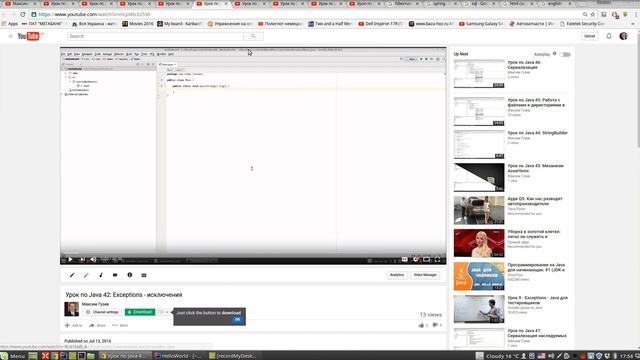
Task: Open My board Kanban bookmark
Action: pyautogui.click(x=180, y=24)
